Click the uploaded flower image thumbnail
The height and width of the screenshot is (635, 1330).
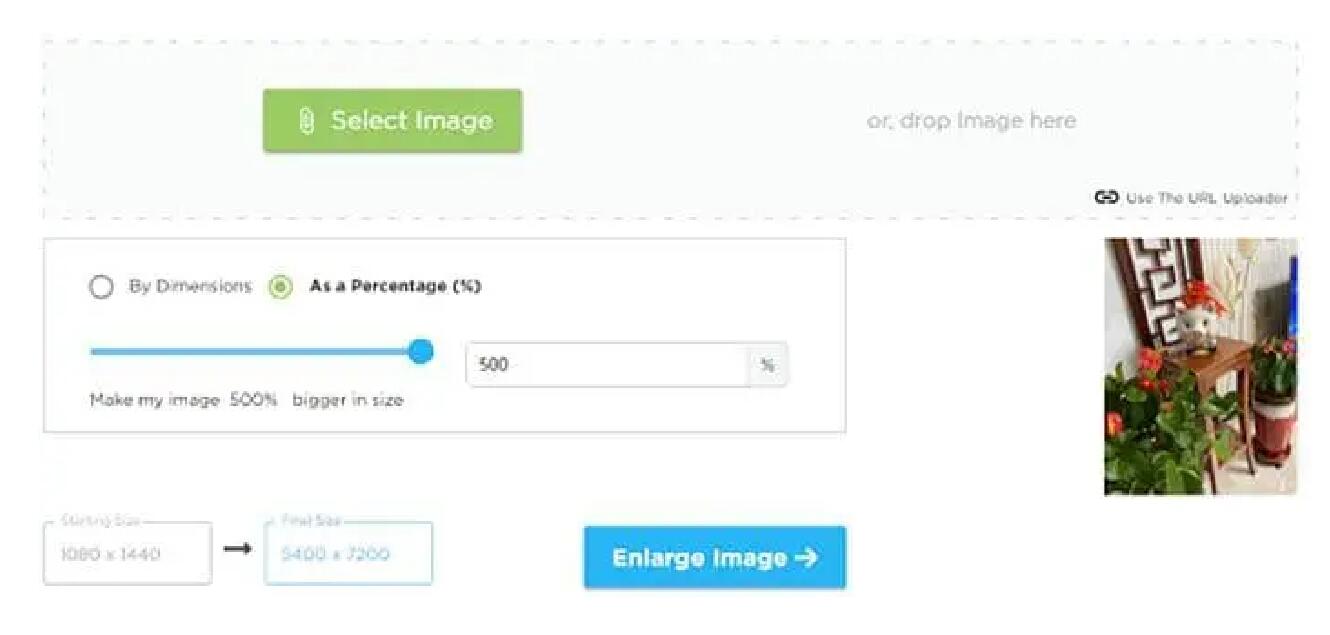1199,366
